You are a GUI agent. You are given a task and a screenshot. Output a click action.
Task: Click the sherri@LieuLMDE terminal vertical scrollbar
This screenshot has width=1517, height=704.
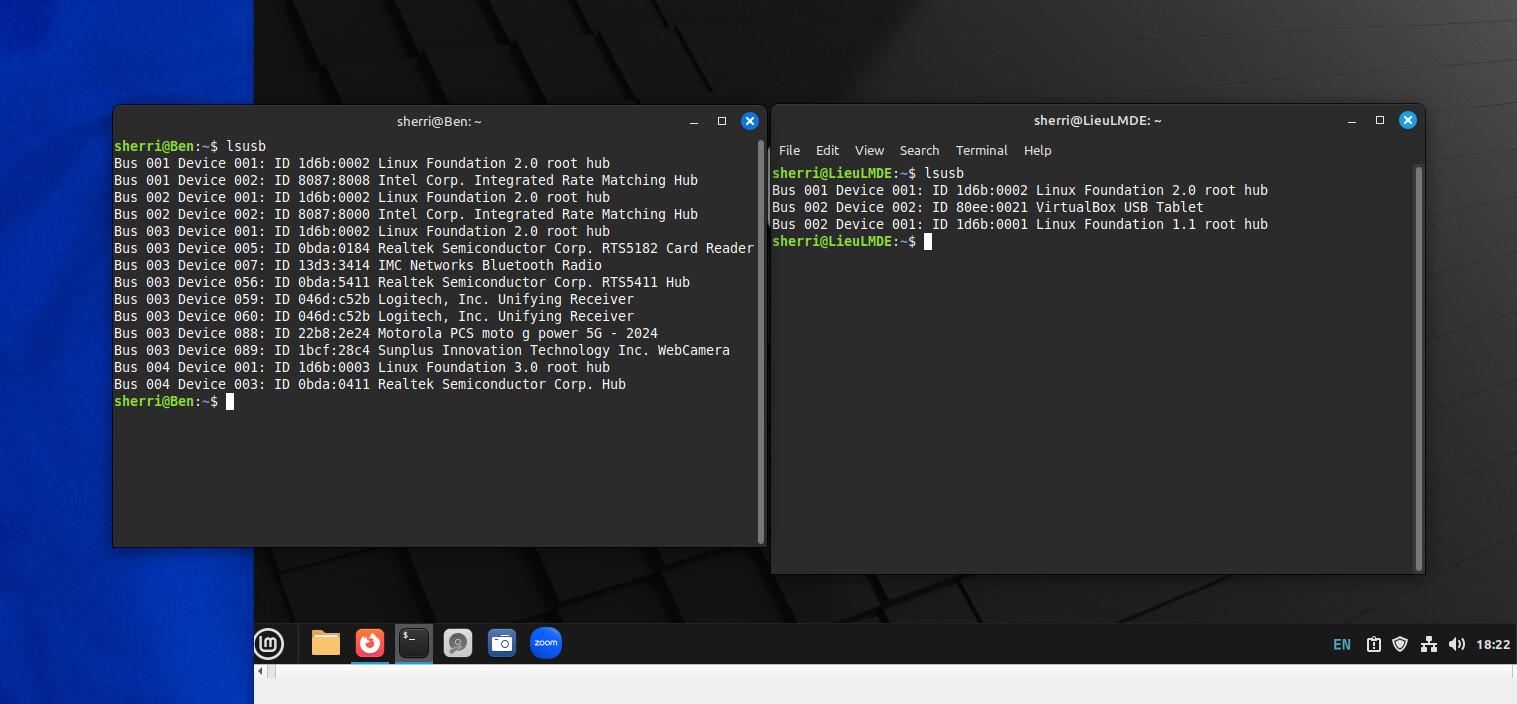point(1419,369)
